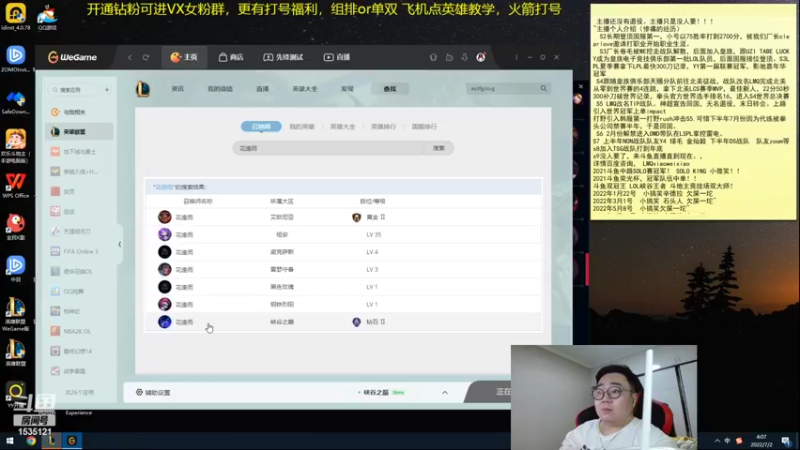Open 最终幻想14 in the sidebar
The image size is (800, 450).
point(80,351)
